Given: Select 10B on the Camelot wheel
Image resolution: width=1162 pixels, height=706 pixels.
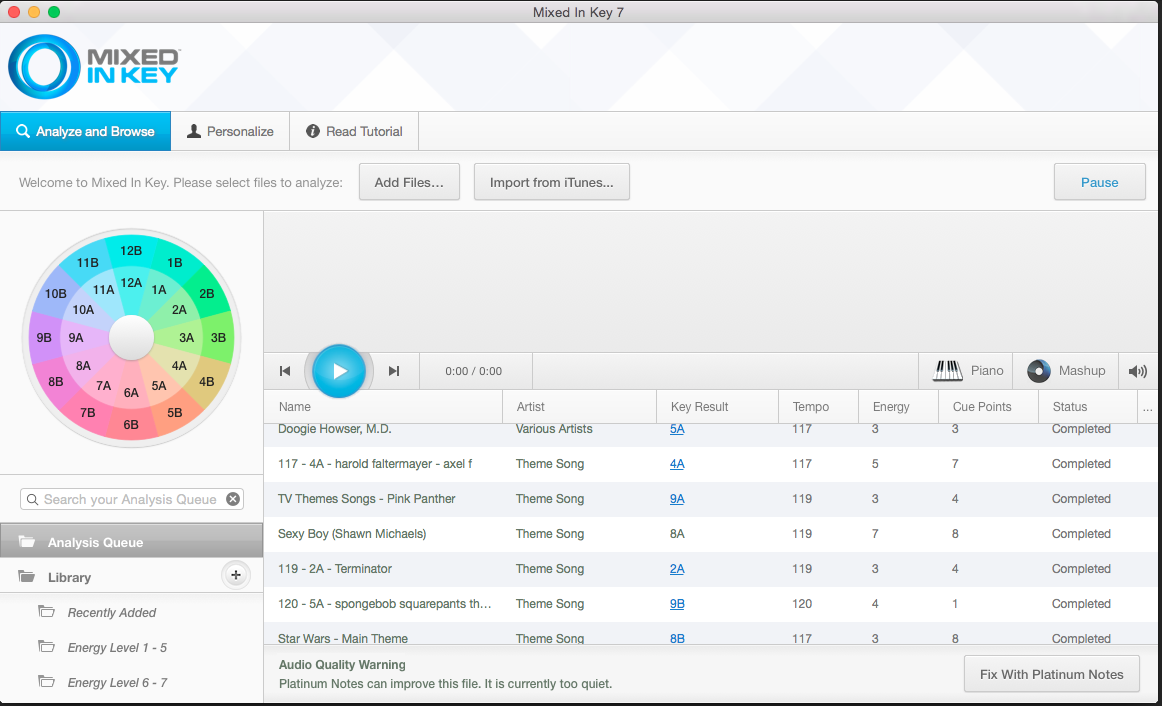Looking at the screenshot, I should click(x=56, y=293).
